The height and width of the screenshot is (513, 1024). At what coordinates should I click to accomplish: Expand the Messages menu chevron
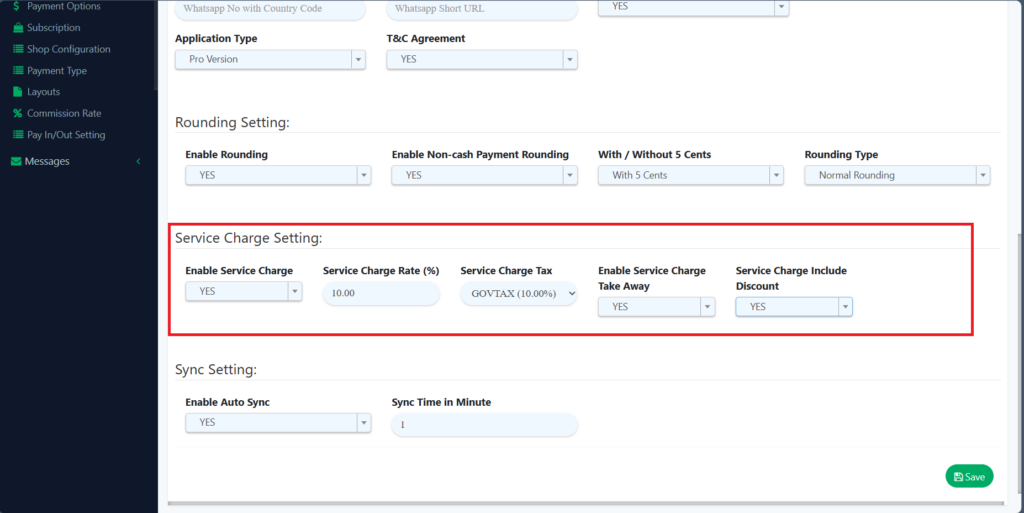(x=138, y=162)
